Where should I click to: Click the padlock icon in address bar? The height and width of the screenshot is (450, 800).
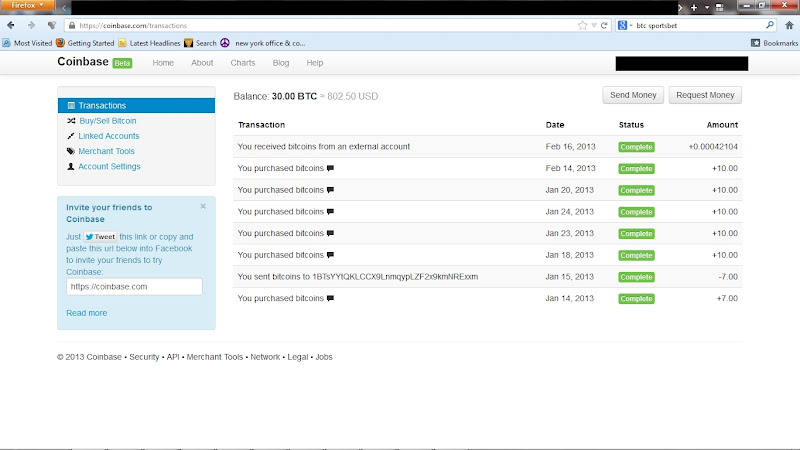tap(72, 26)
